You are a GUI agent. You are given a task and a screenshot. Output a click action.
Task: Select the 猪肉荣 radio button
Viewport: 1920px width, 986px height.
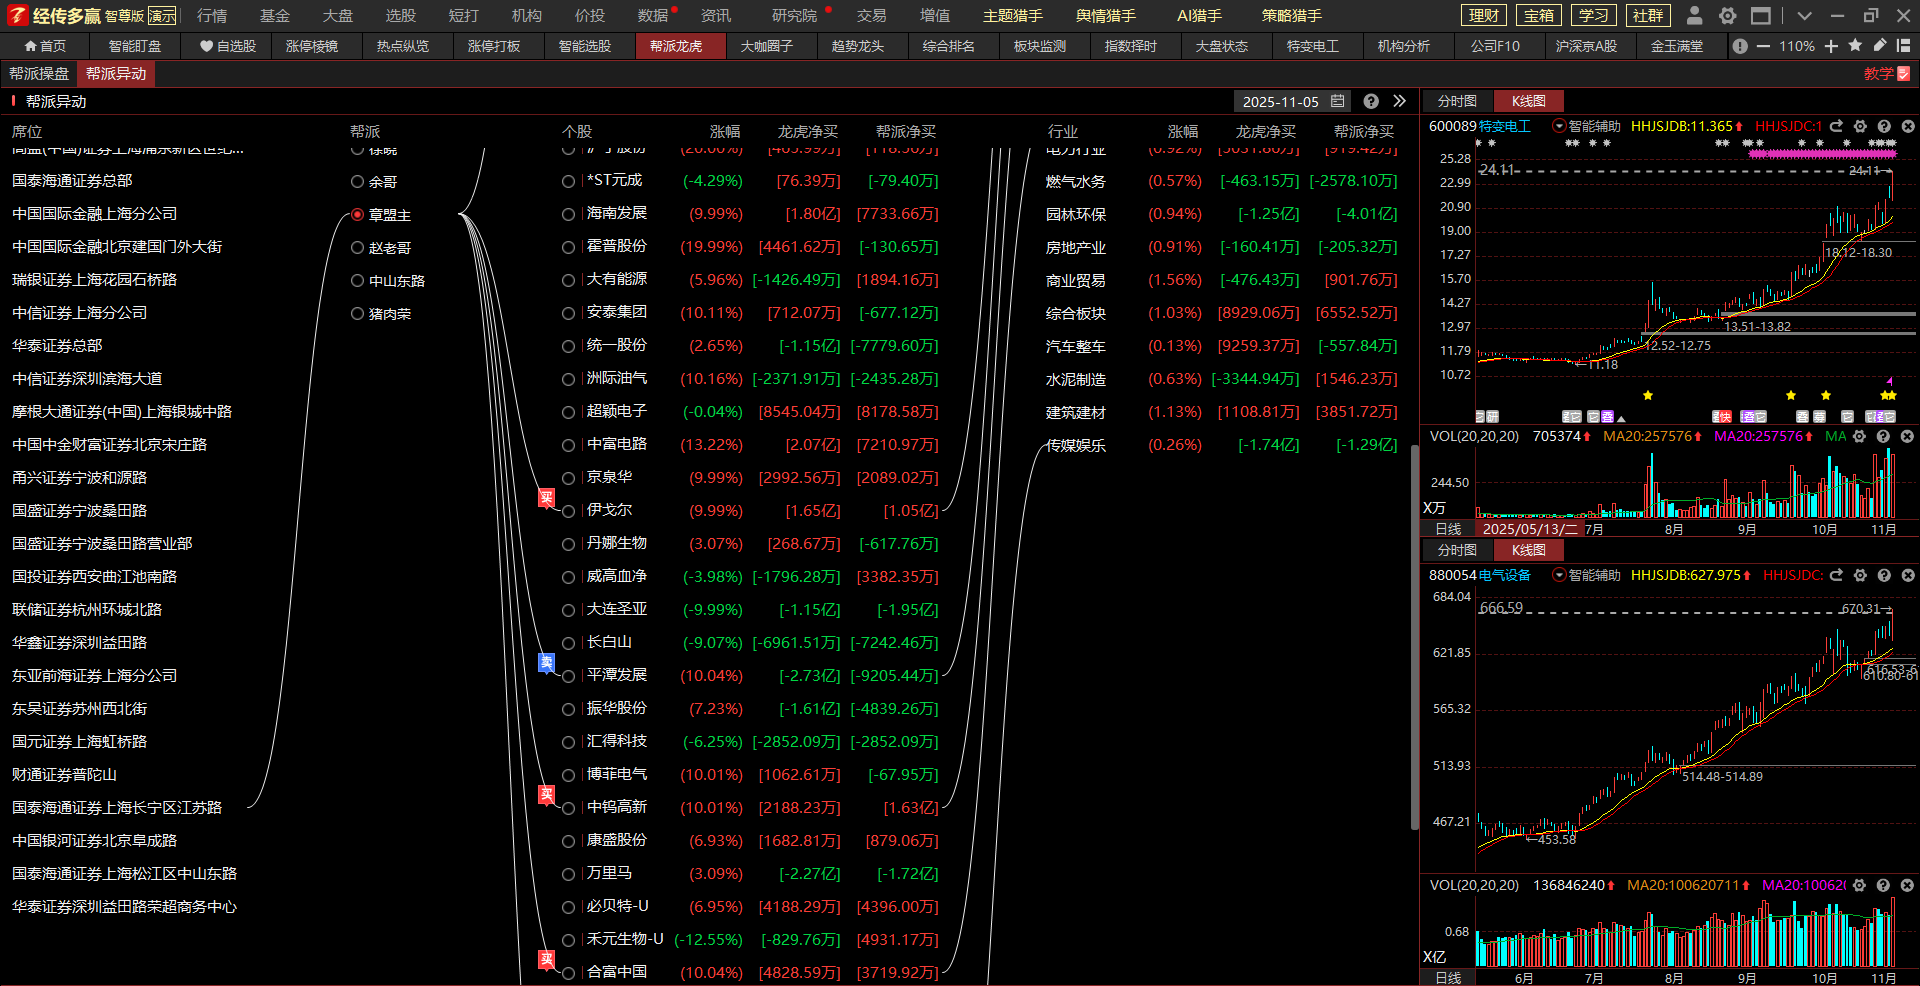[x=357, y=314]
